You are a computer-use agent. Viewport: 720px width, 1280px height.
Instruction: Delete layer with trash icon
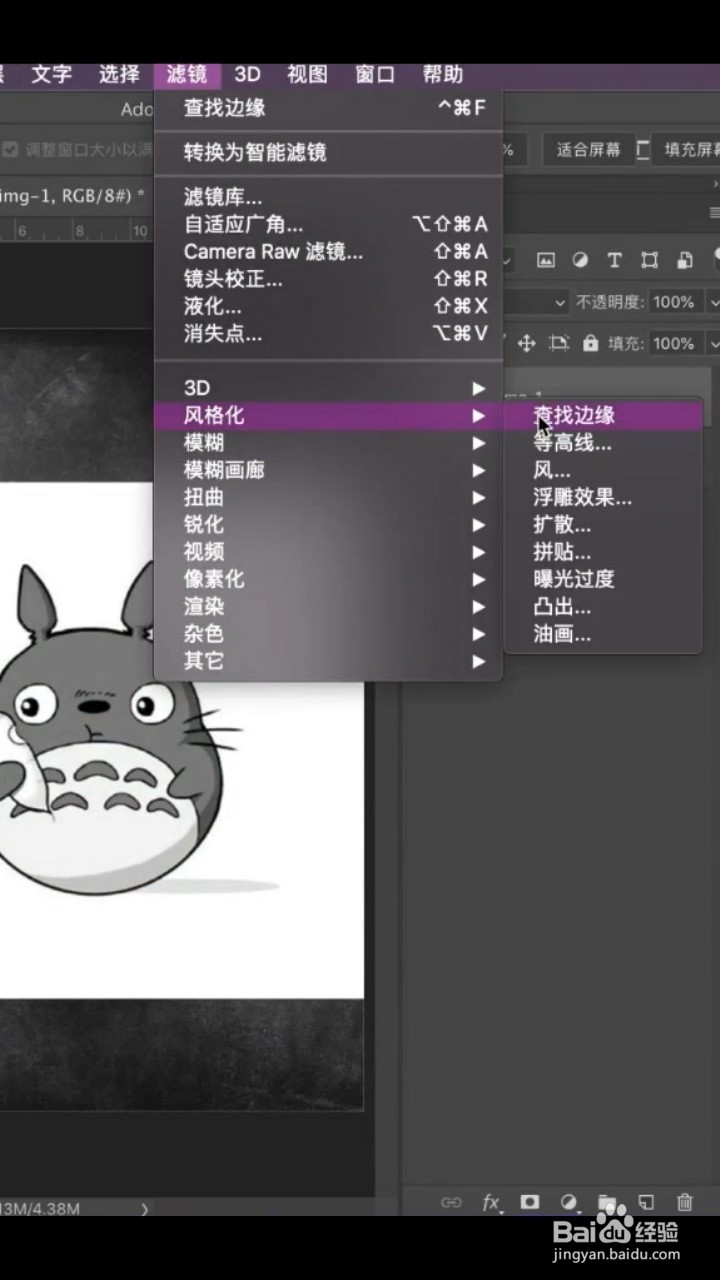coord(685,1203)
